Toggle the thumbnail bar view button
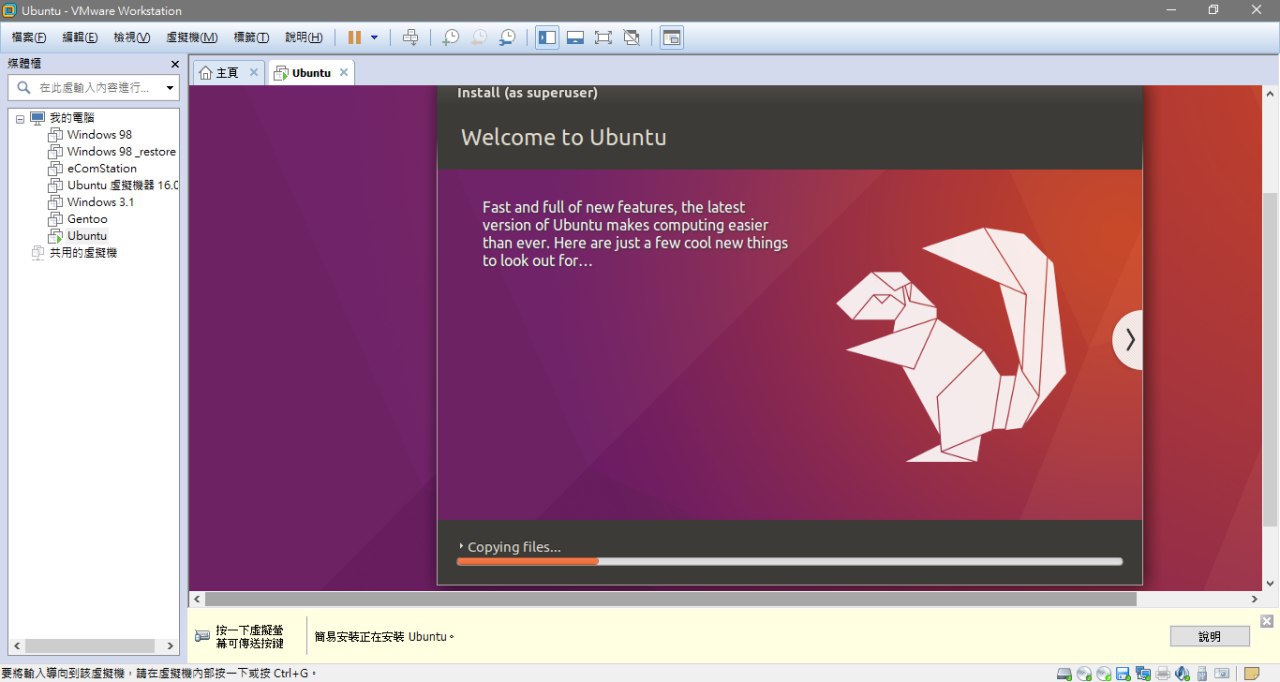1280x682 pixels. click(575, 37)
